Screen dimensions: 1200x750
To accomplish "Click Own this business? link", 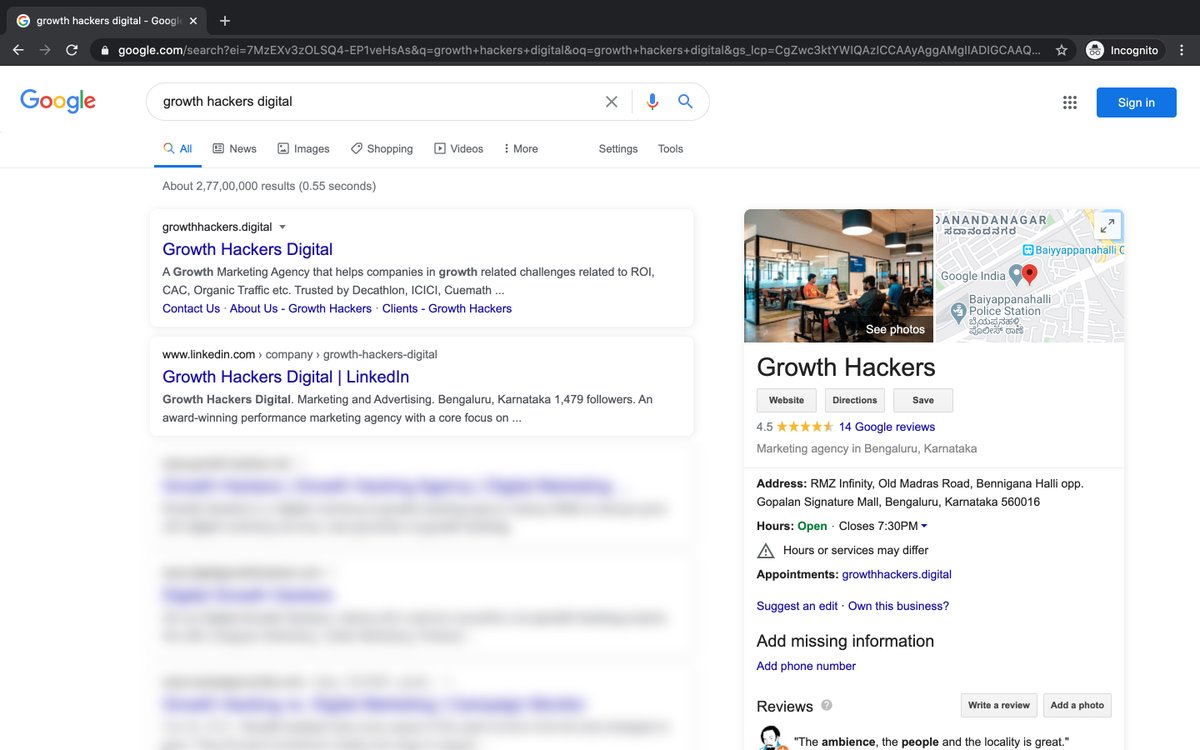I will point(898,606).
